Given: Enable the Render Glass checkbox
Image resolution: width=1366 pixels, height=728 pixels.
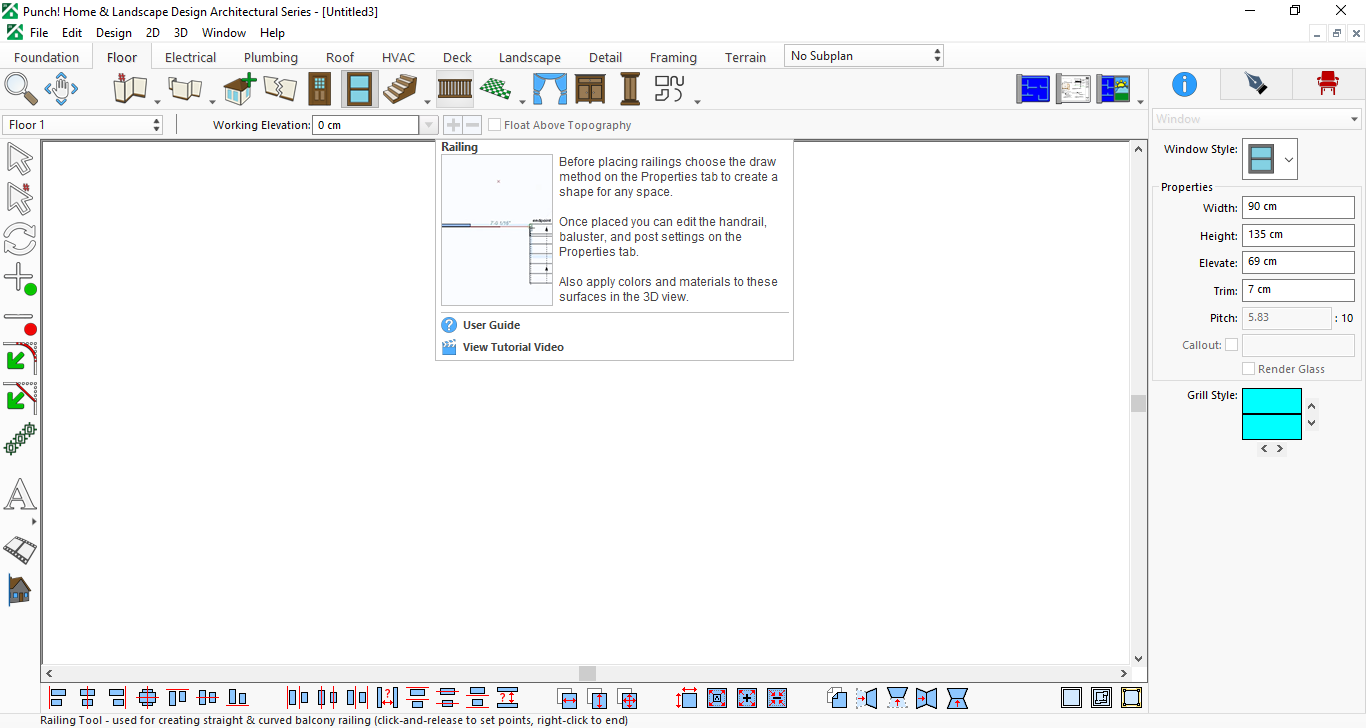Looking at the screenshot, I should pos(1248,369).
